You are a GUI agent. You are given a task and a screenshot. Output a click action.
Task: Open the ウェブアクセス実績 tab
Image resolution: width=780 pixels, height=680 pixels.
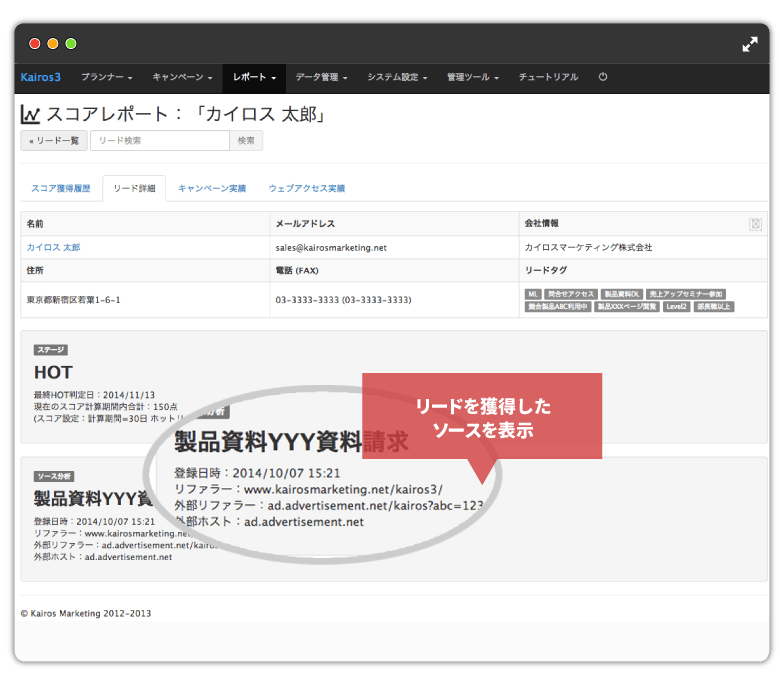click(x=306, y=189)
